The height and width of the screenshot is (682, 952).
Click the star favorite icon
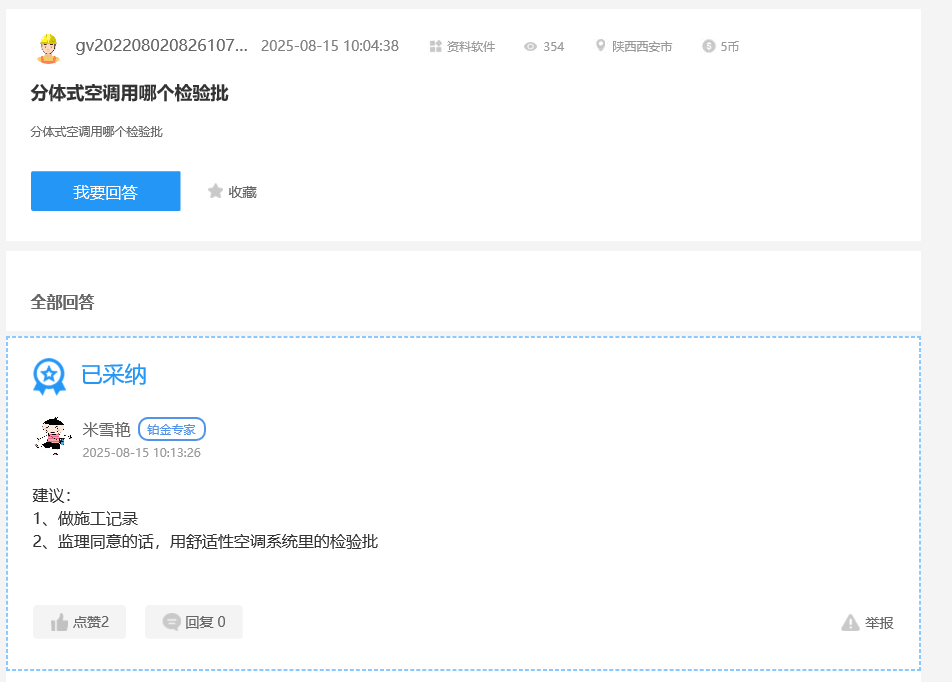coord(215,191)
